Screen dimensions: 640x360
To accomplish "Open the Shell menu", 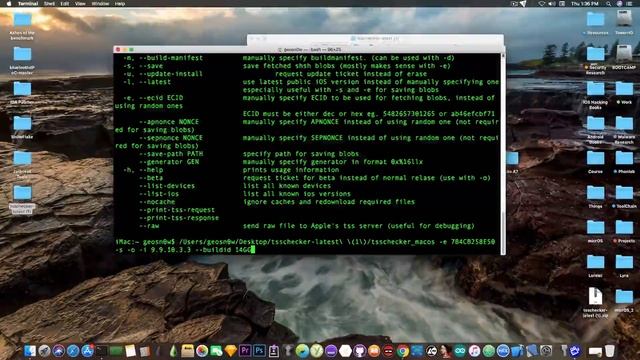I will [x=49, y=4].
